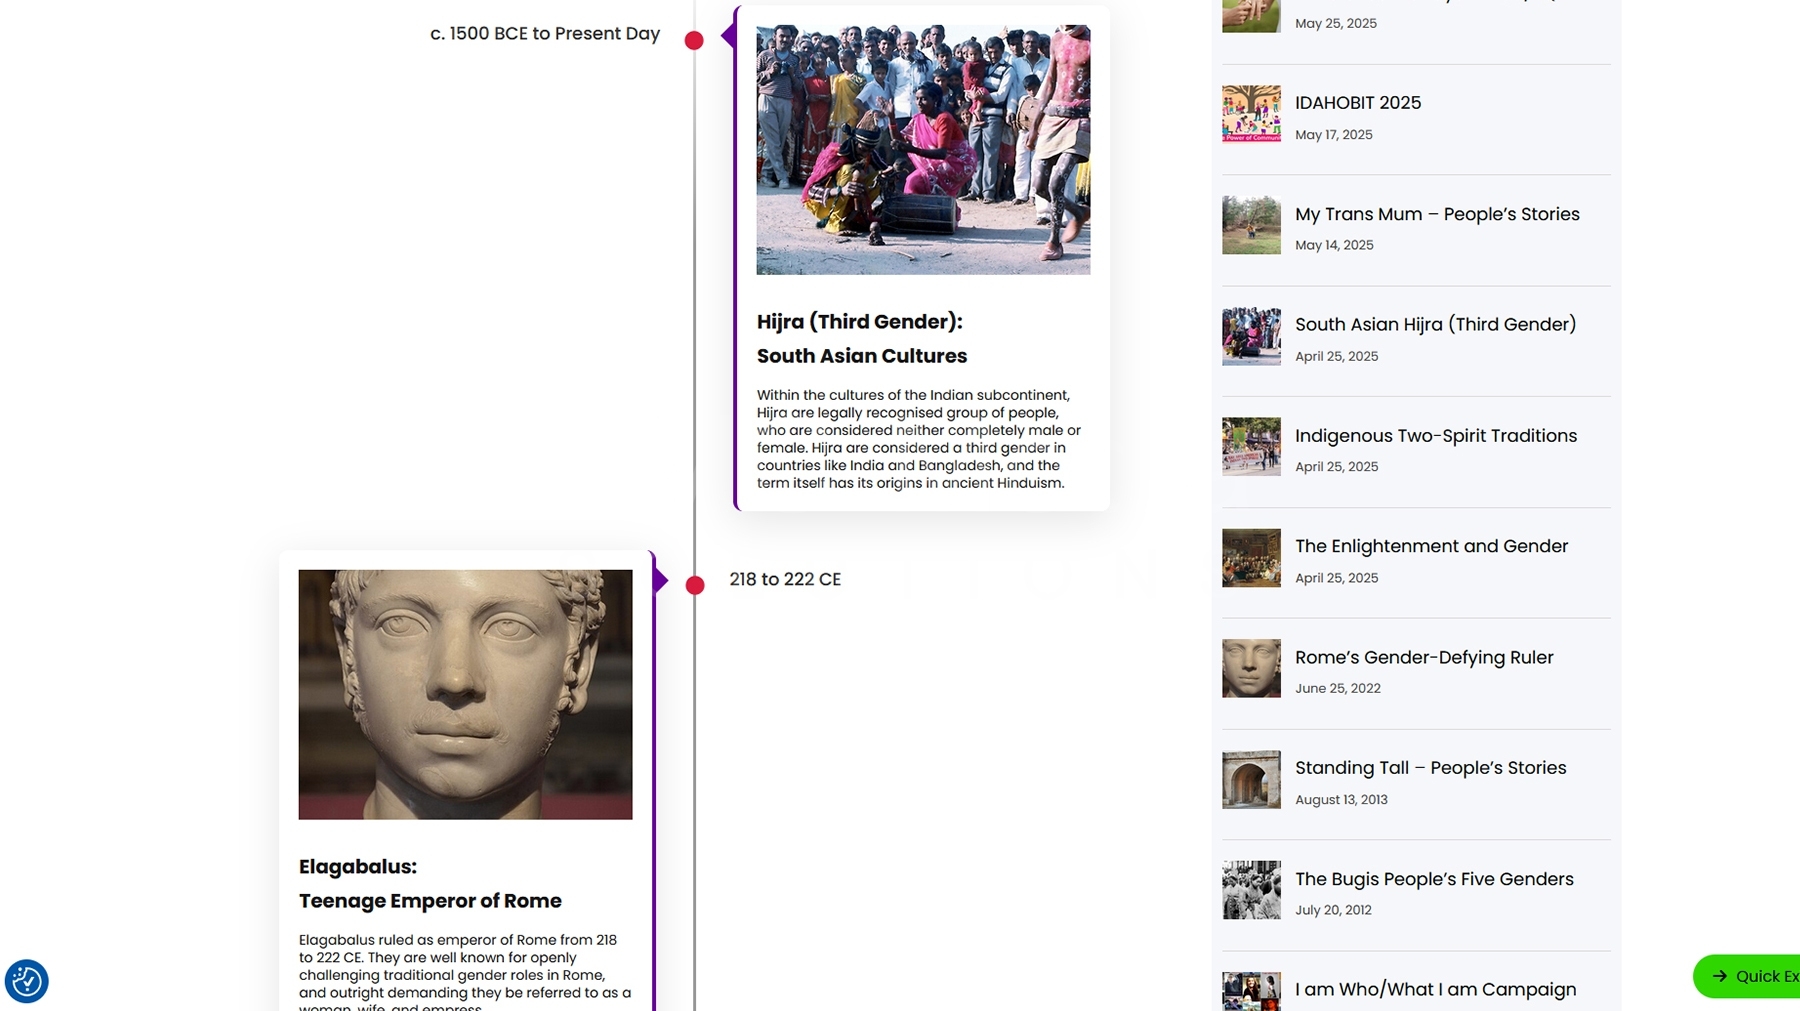Open The Enlightenment and Gender article
Viewport: 1800px width, 1011px height.
pos(1431,546)
